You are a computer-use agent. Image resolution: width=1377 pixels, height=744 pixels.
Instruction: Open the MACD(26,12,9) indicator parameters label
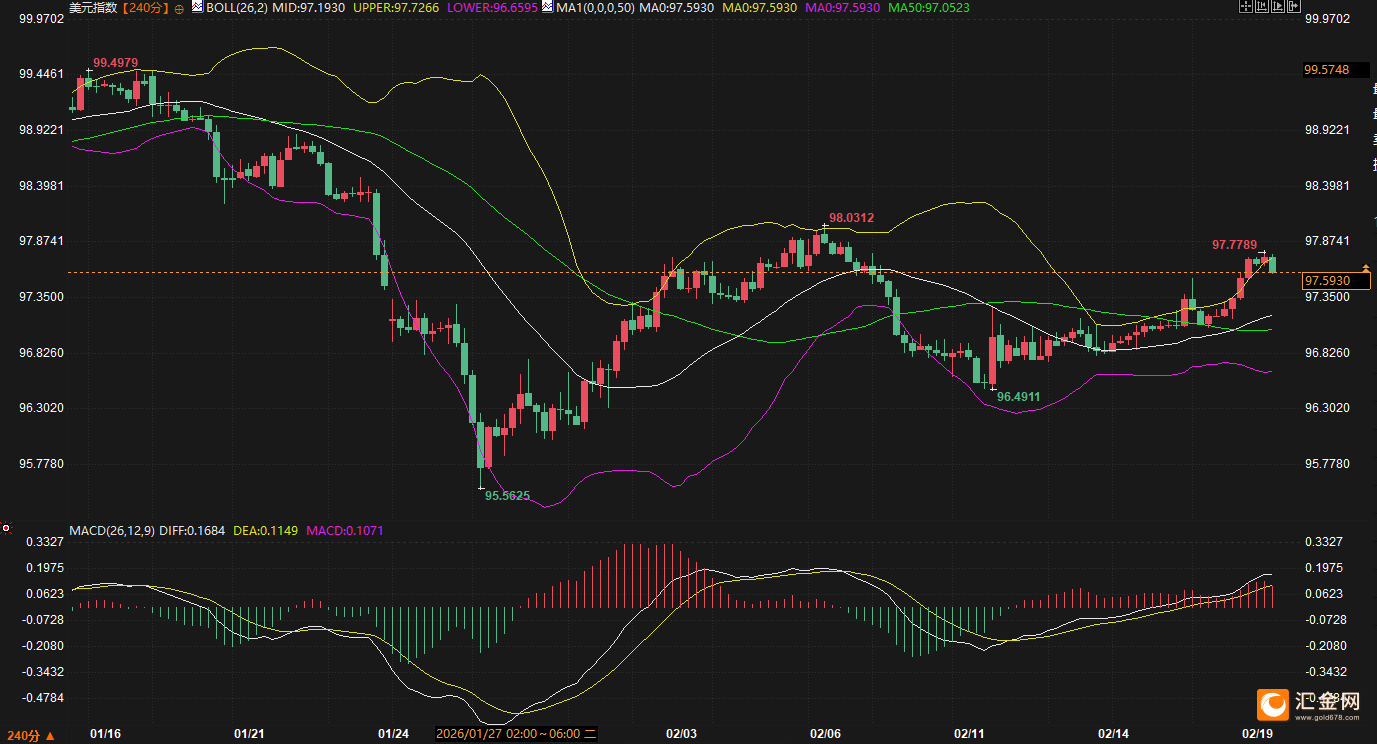pyautogui.click(x=111, y=530)
